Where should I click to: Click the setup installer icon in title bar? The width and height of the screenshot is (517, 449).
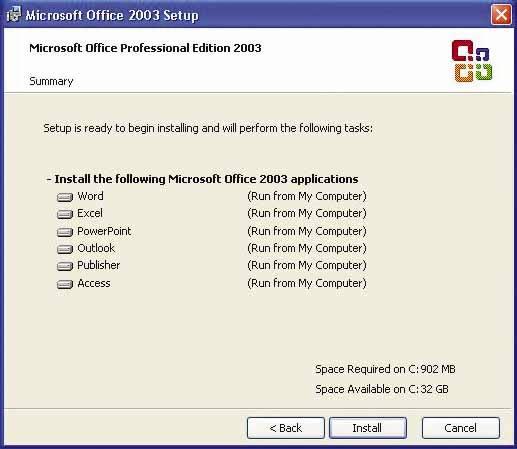13,15
